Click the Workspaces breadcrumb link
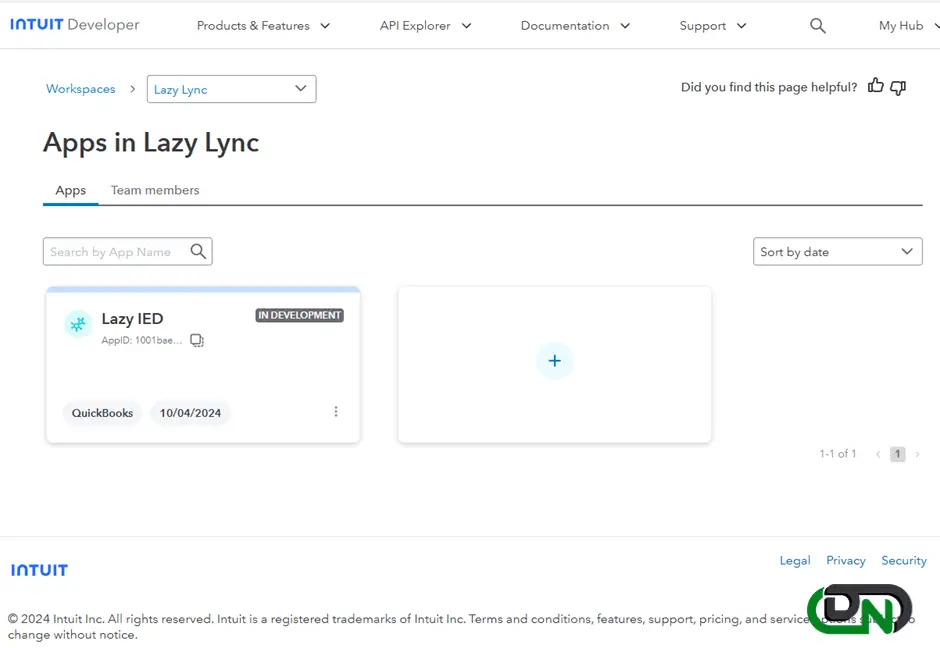 pos(80,89)
